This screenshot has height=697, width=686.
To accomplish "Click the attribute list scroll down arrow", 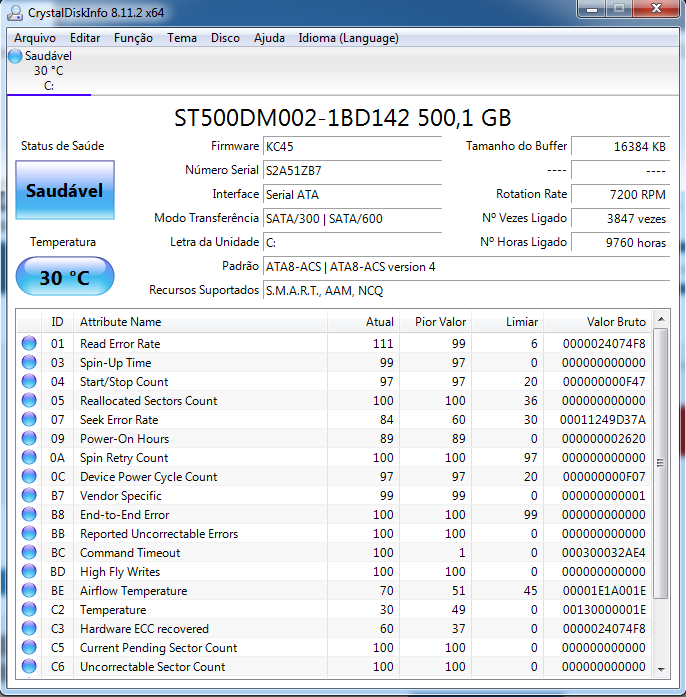I will [x=661, y=669].
